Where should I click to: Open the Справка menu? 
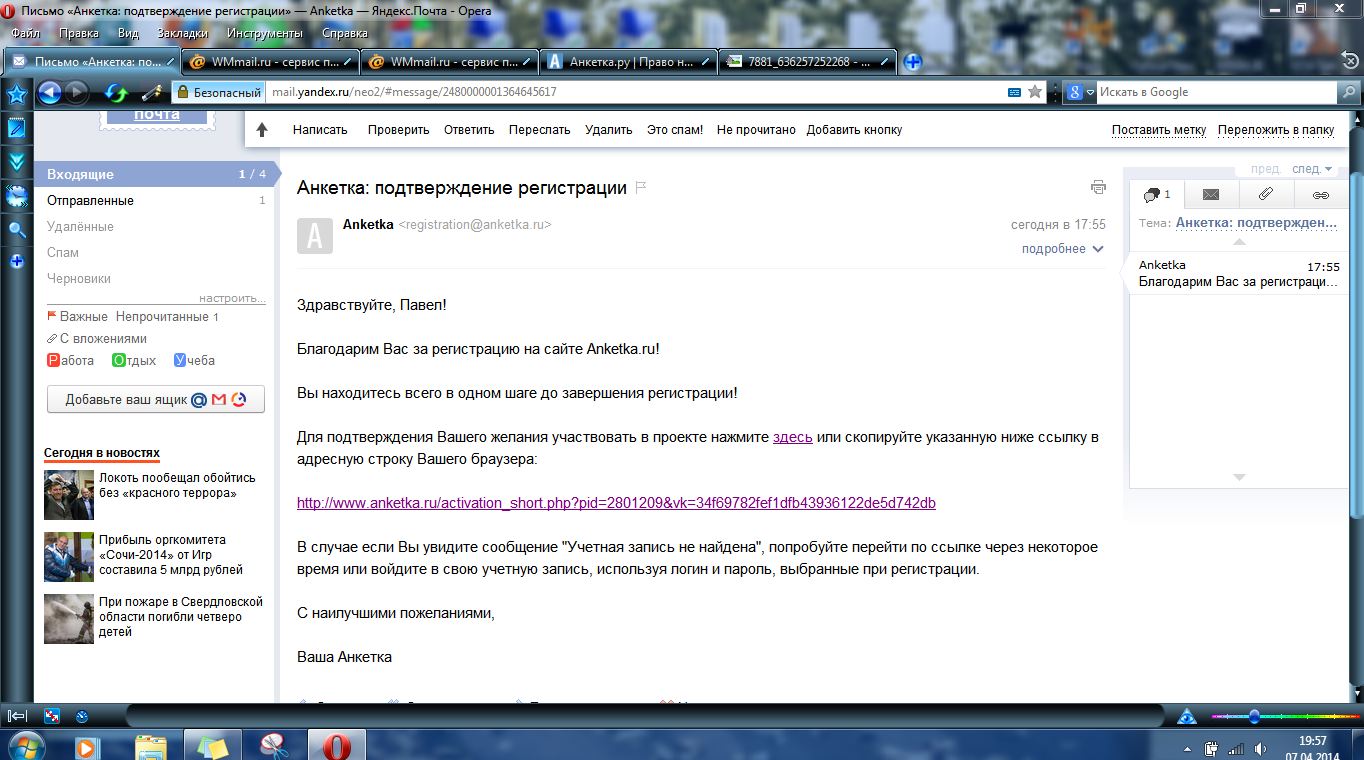click(345, 33)
